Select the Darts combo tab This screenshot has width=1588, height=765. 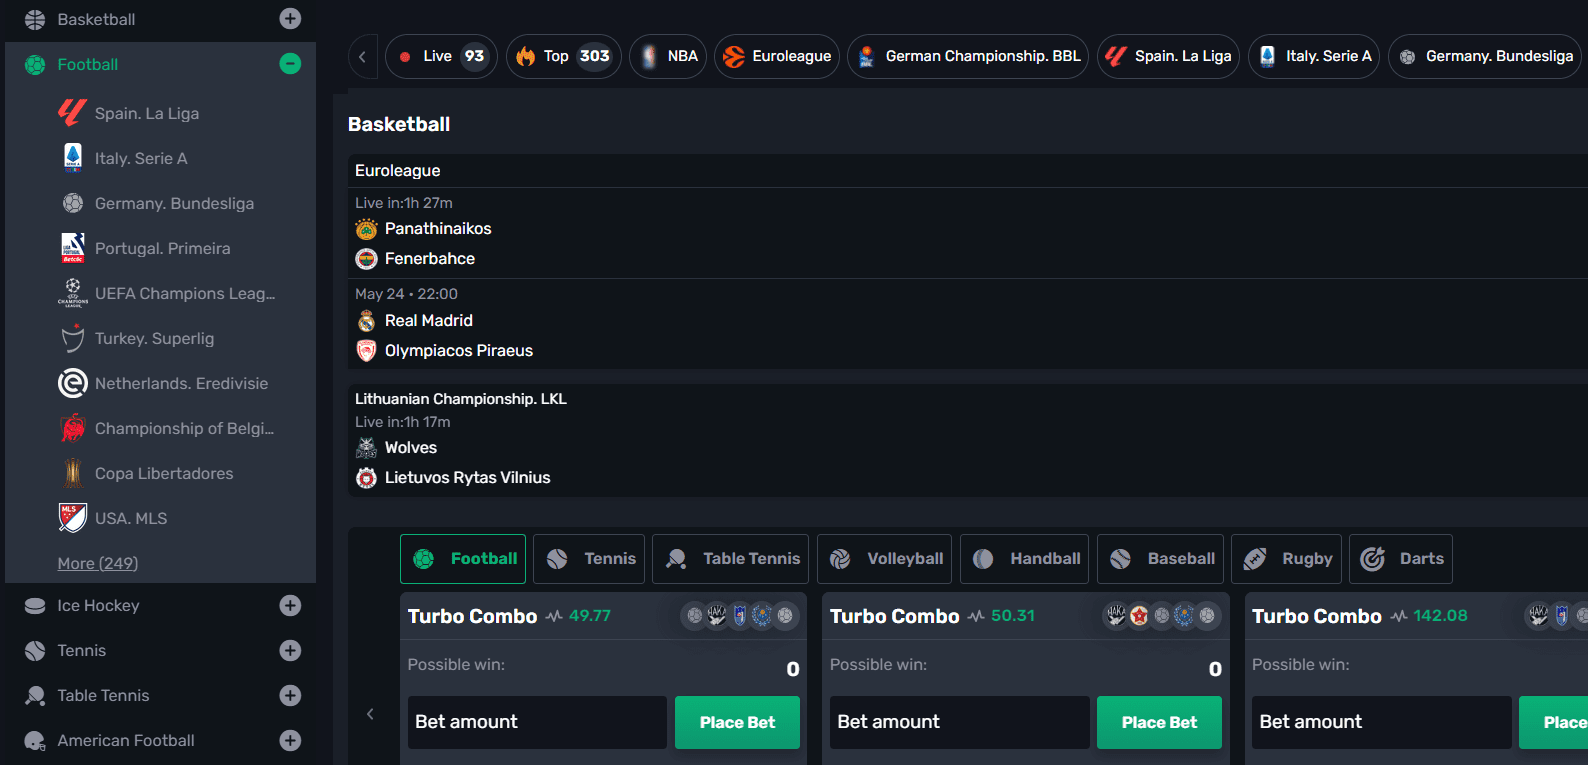click(x=1401, y=559)
